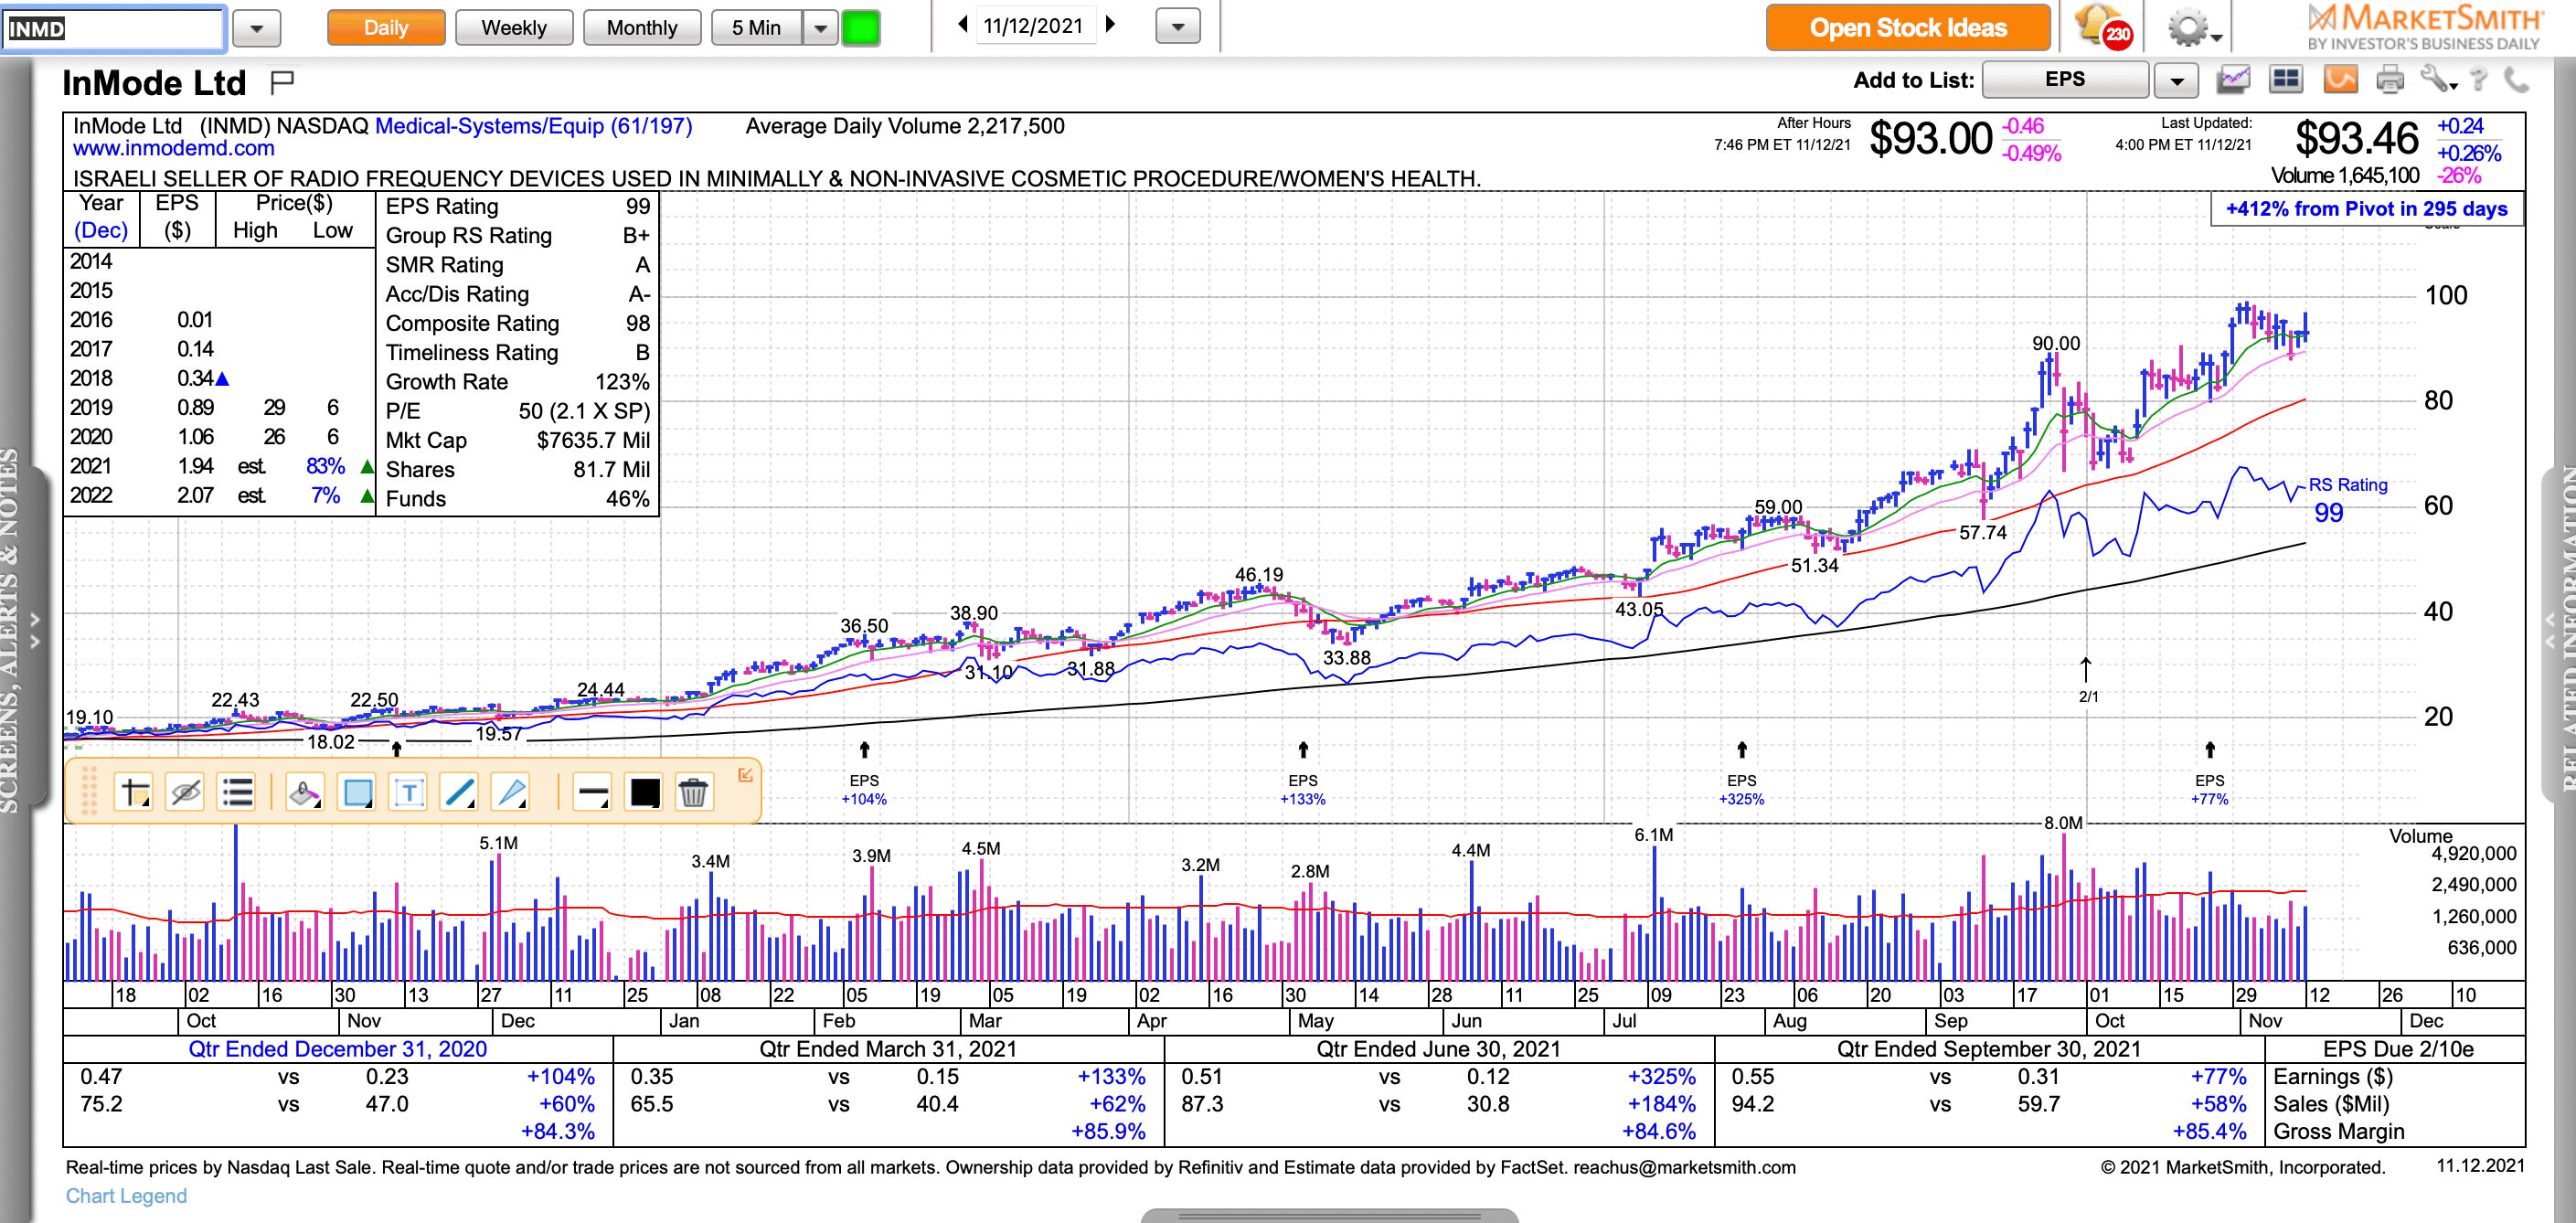Click Qtr Ended December 31, 2020 header
Screen dimensions: 2576x1223
337,1048
